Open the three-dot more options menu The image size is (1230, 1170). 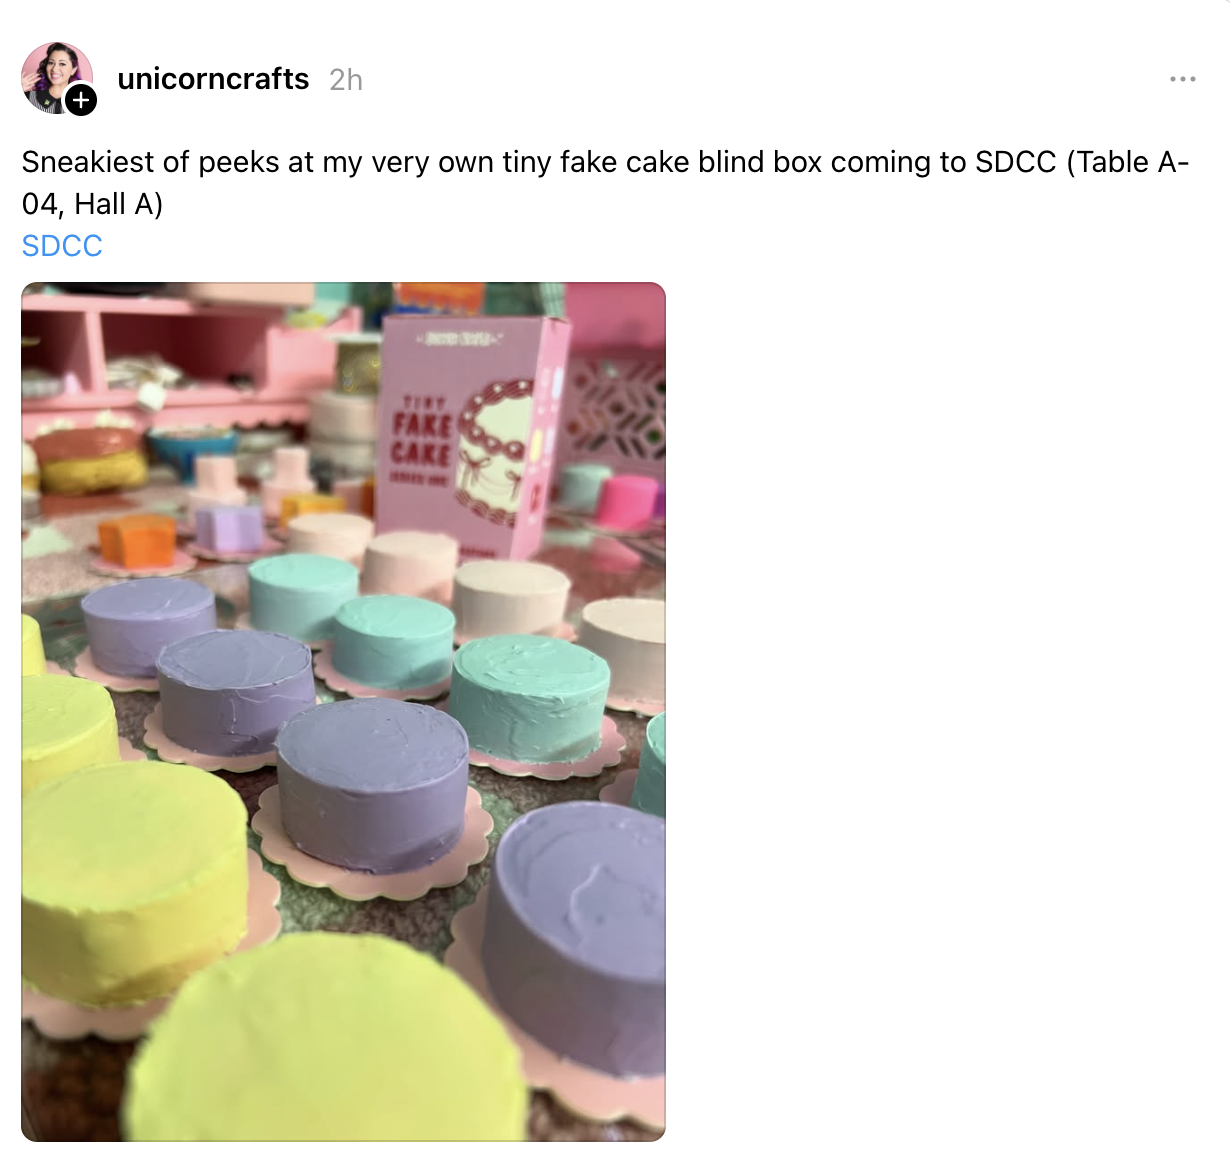[x=1183, y=79]
